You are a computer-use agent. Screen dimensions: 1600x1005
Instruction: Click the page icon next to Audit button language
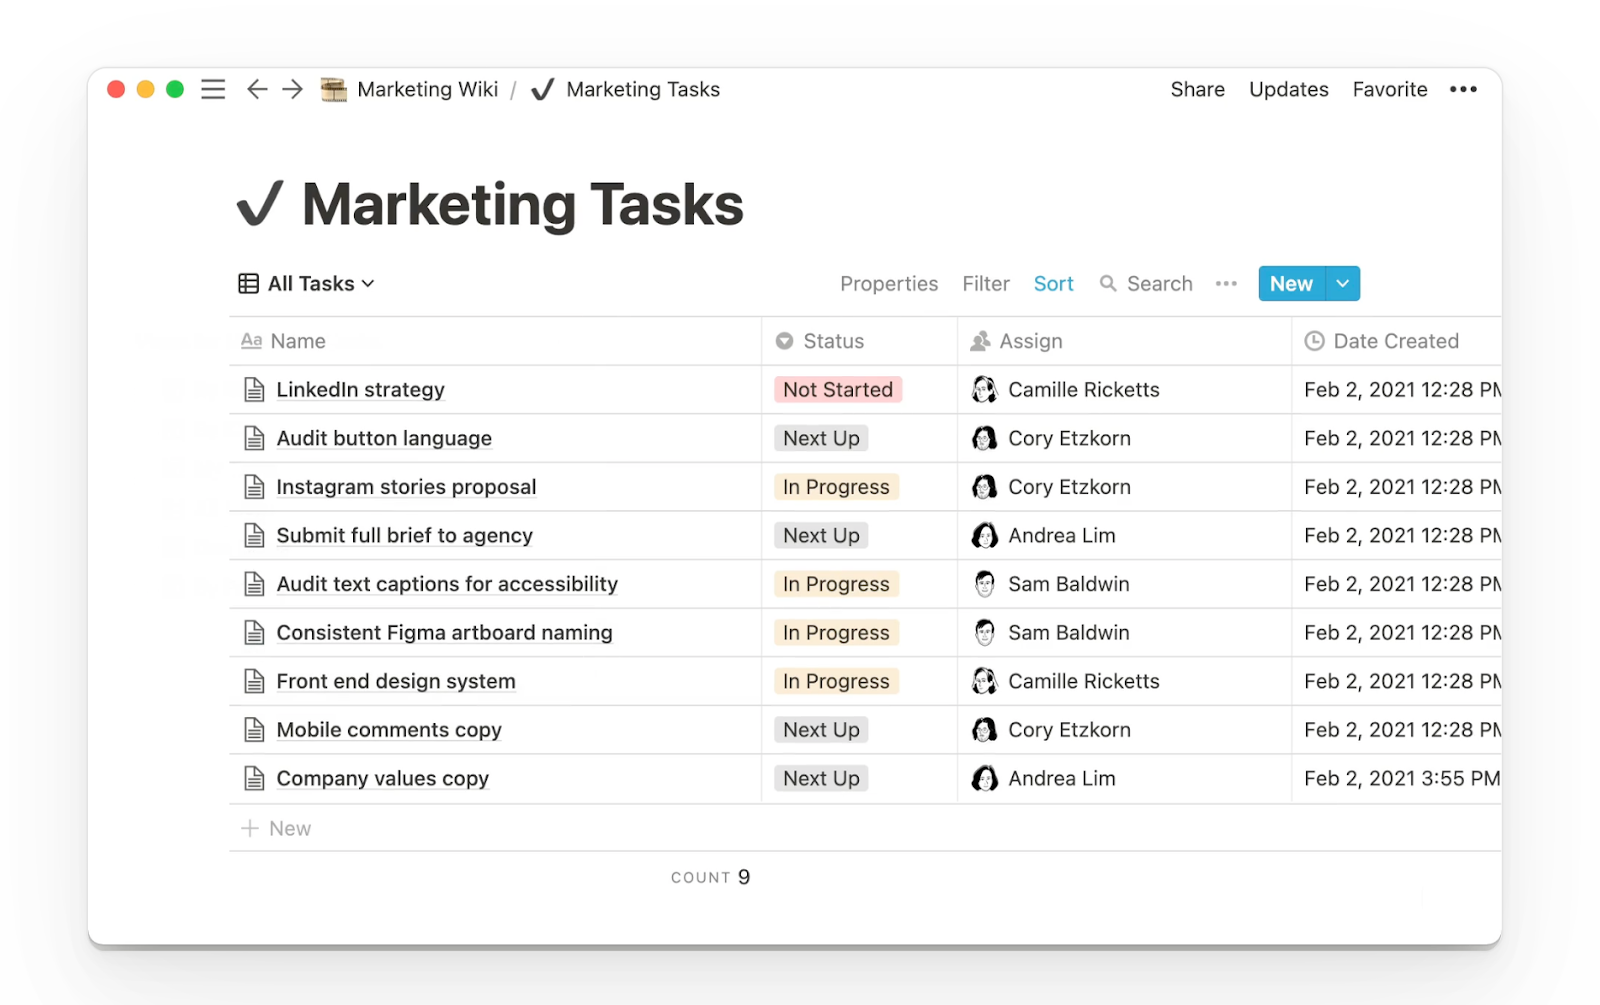(254, 438)
